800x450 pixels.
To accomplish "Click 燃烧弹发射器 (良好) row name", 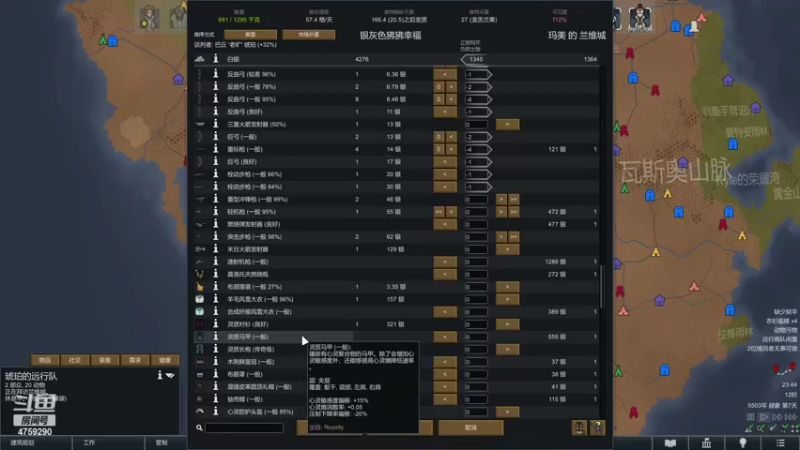I will 254,224.
